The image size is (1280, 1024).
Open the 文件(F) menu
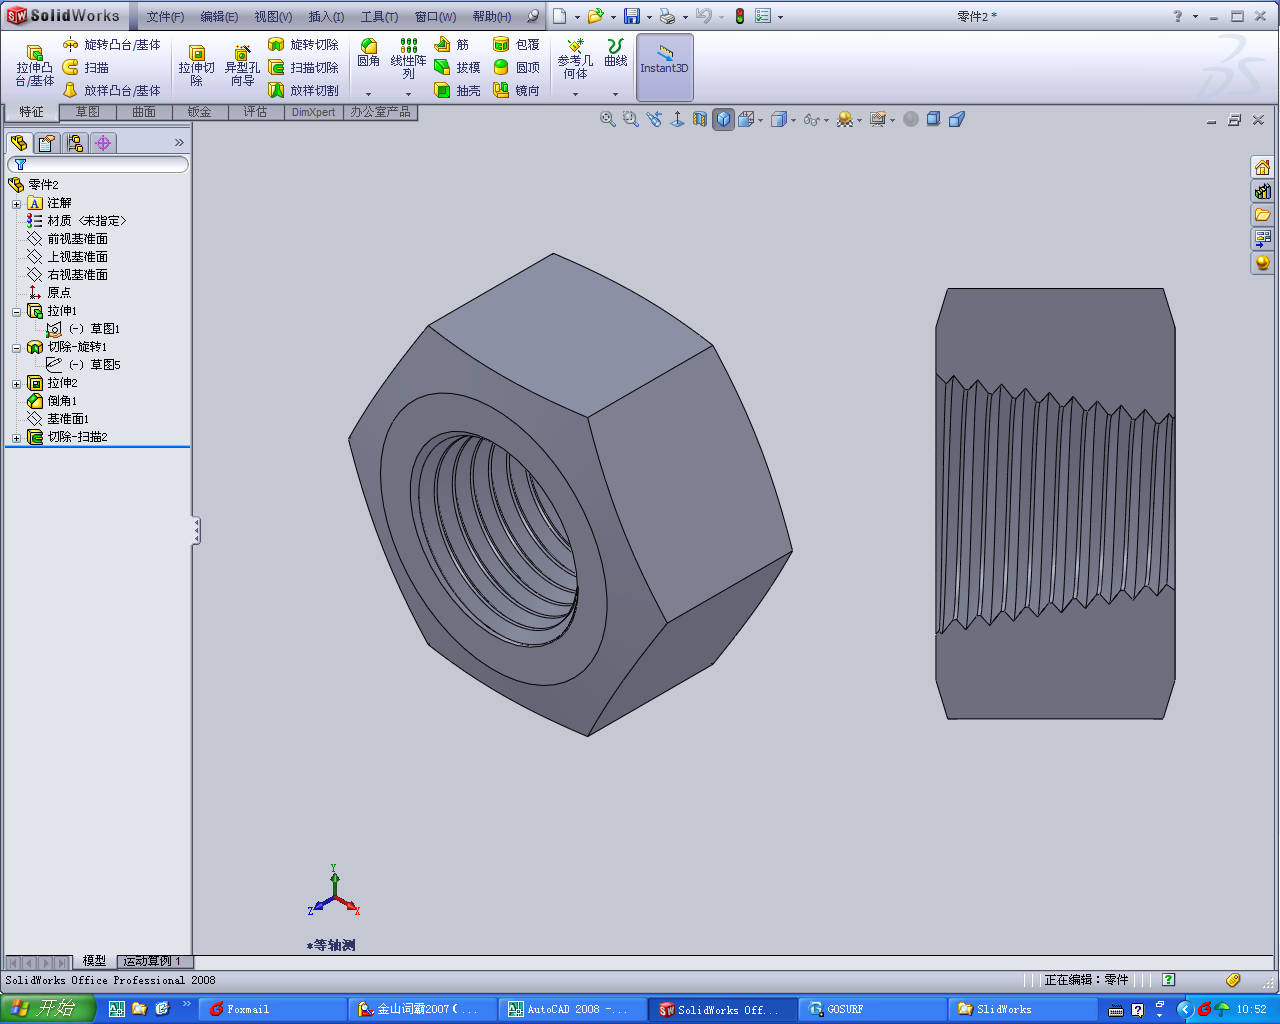click(x=165, y=16)
